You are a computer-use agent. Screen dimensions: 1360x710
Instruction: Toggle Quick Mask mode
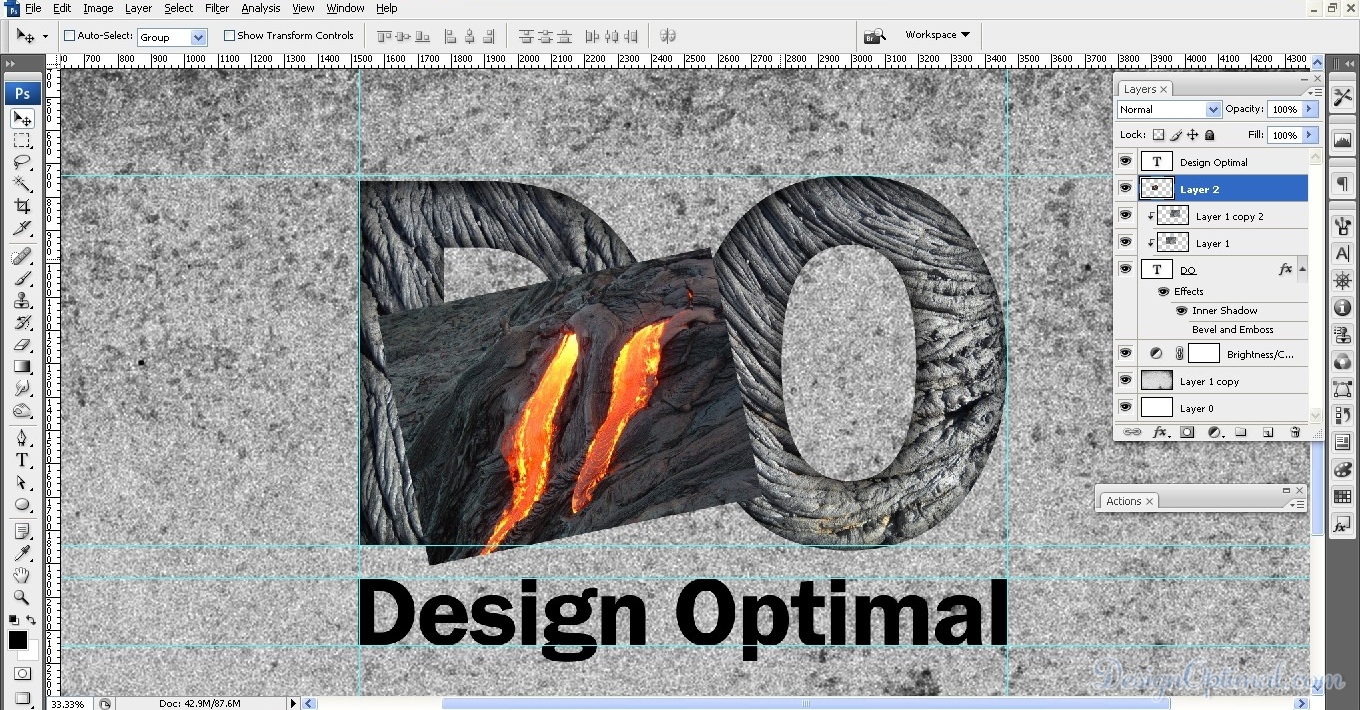point(22,674)
